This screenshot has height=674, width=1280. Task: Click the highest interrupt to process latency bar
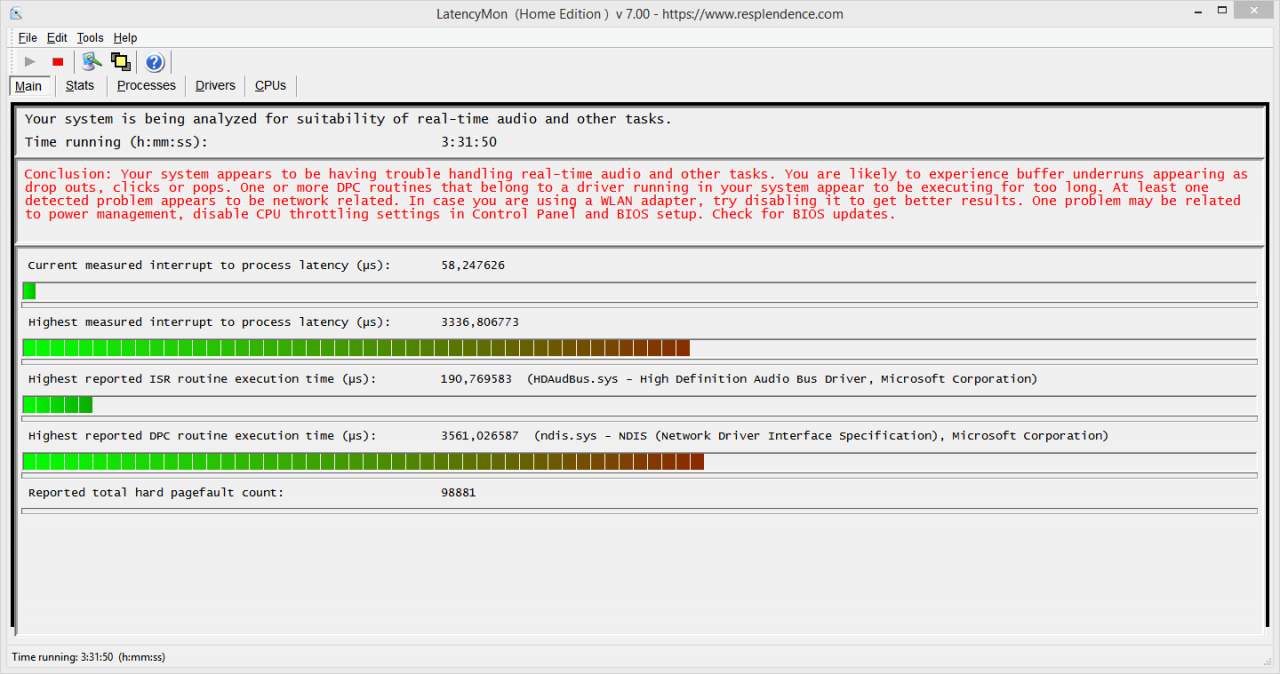(x=356, y=348)
